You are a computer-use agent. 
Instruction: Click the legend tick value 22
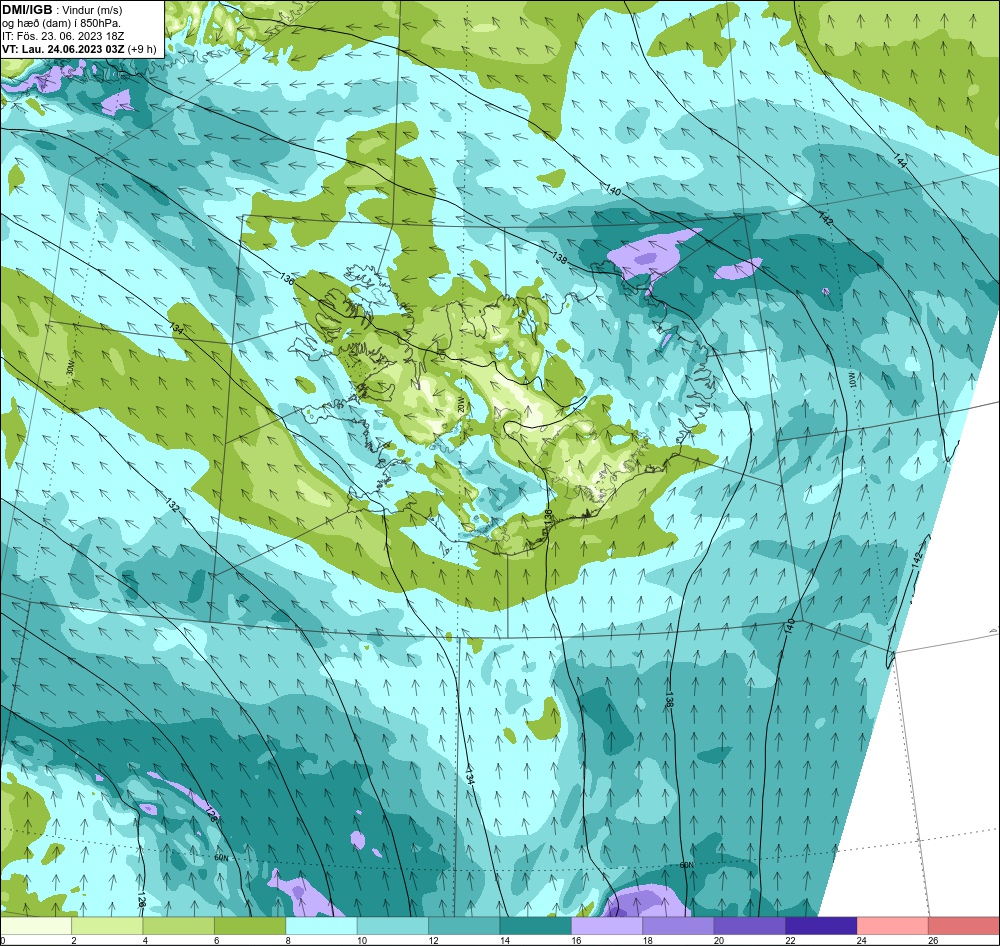790,940
